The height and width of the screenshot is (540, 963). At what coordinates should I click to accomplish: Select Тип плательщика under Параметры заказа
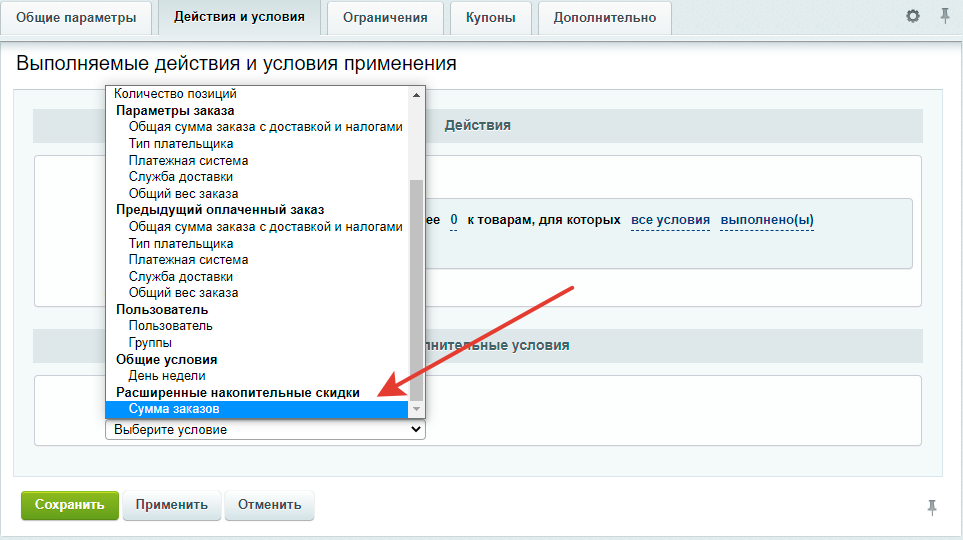257,144
